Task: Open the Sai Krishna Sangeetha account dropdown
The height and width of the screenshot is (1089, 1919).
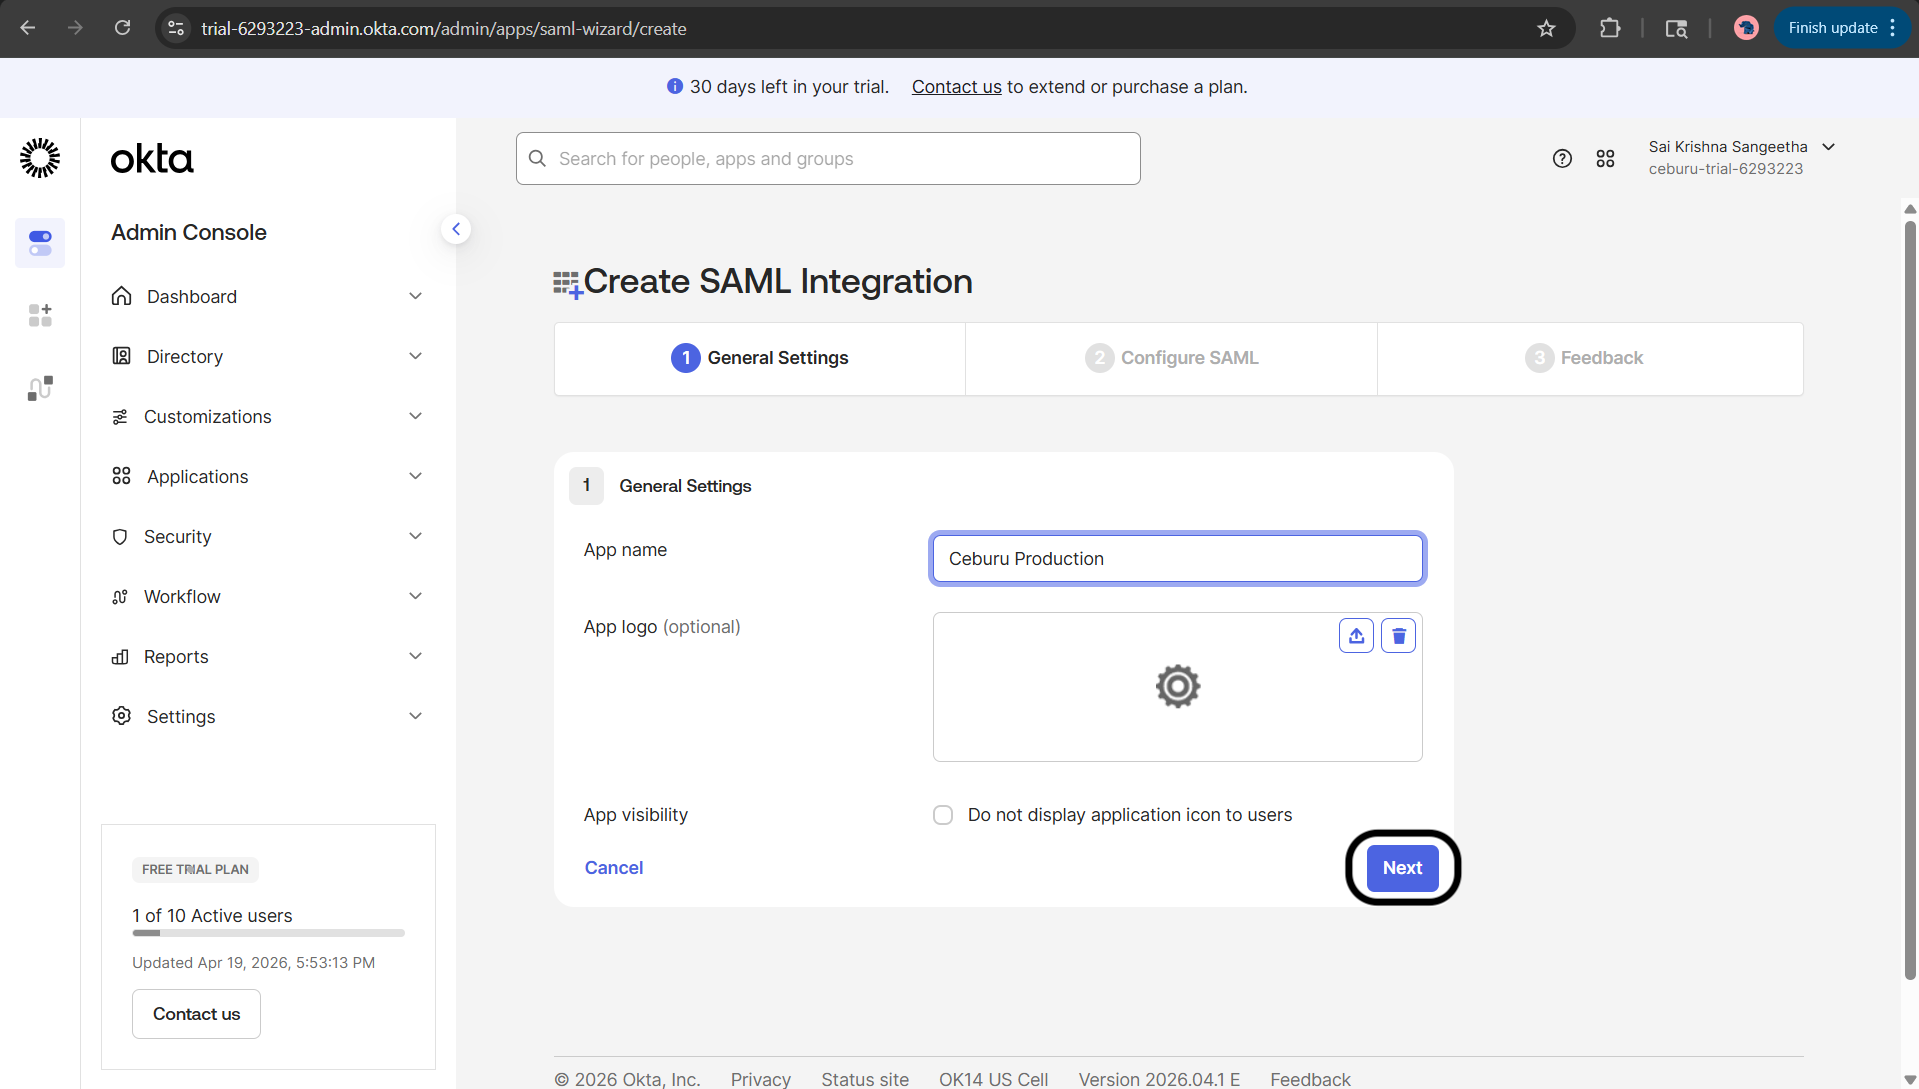Action: coord(1741,158)
